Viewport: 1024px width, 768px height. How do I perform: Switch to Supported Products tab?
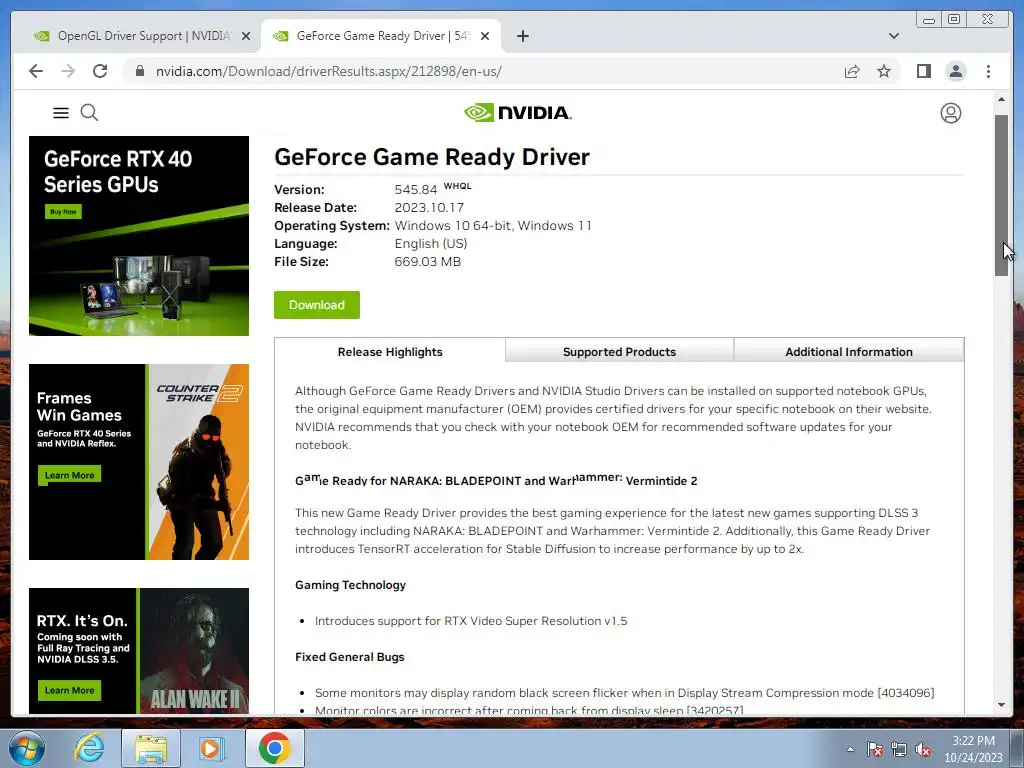click(x=619, y=351)
